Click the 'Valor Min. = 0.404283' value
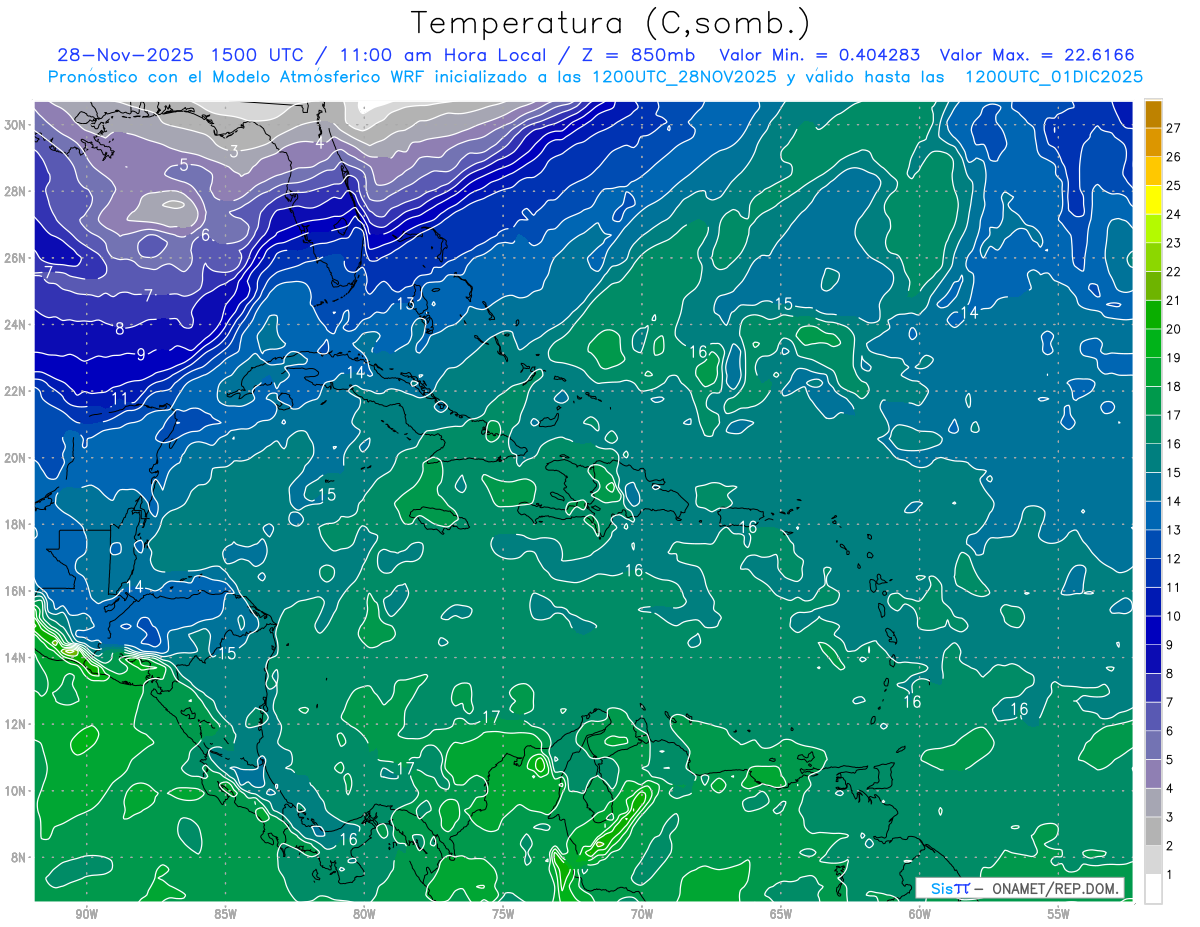Image resolution: width=1200 pixels, height=927 pixels. (820, 55)
